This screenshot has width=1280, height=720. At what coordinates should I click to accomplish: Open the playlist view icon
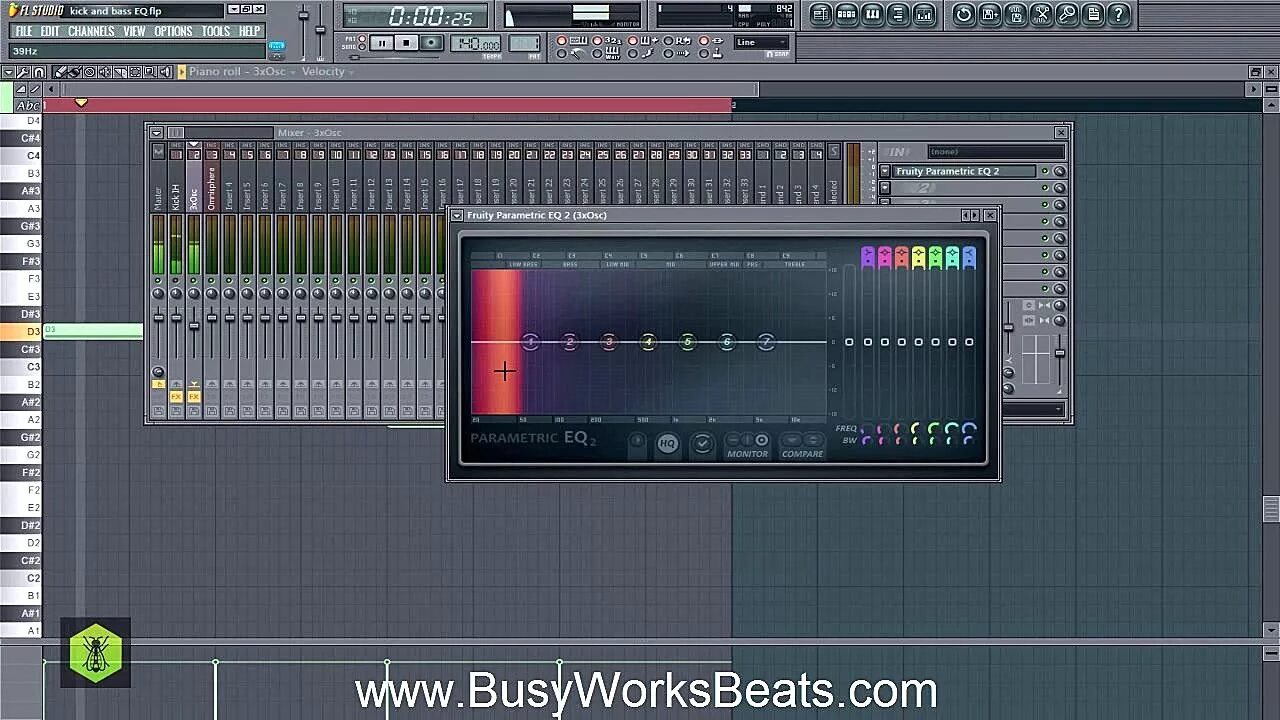click(821, 14)
